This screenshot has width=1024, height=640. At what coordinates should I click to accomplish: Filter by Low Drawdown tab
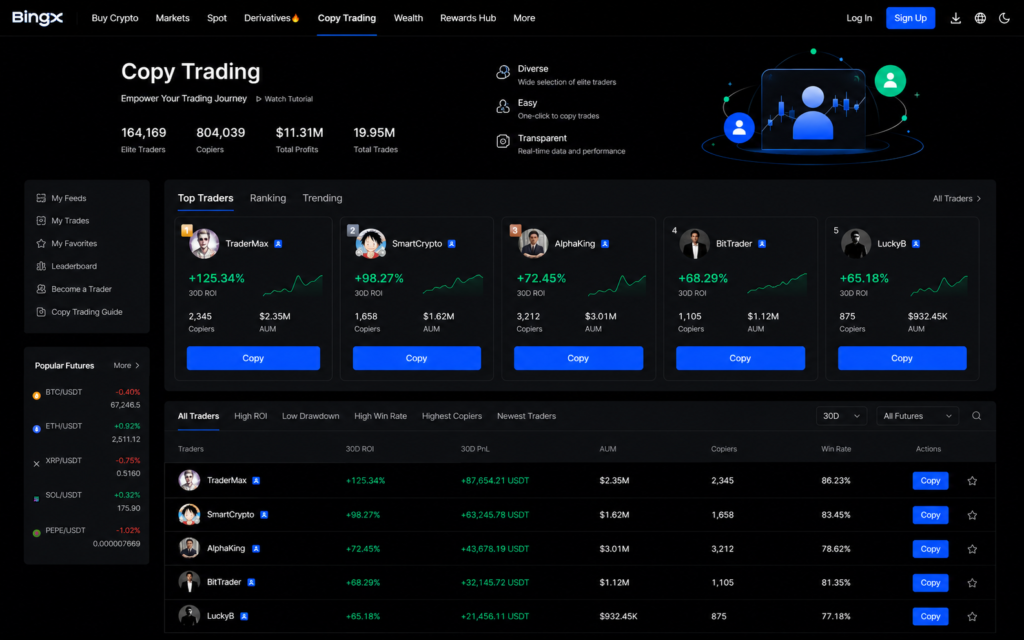tap(310, 416)
